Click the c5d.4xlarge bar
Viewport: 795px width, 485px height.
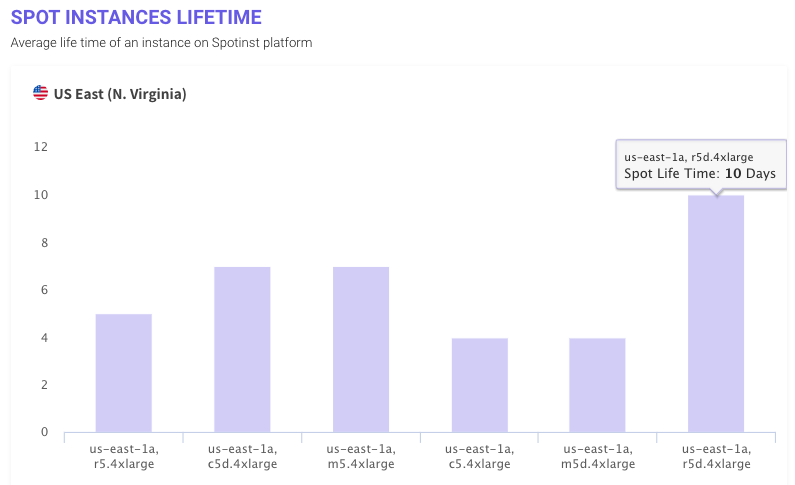pyautogui.click(x=242, y=349)
